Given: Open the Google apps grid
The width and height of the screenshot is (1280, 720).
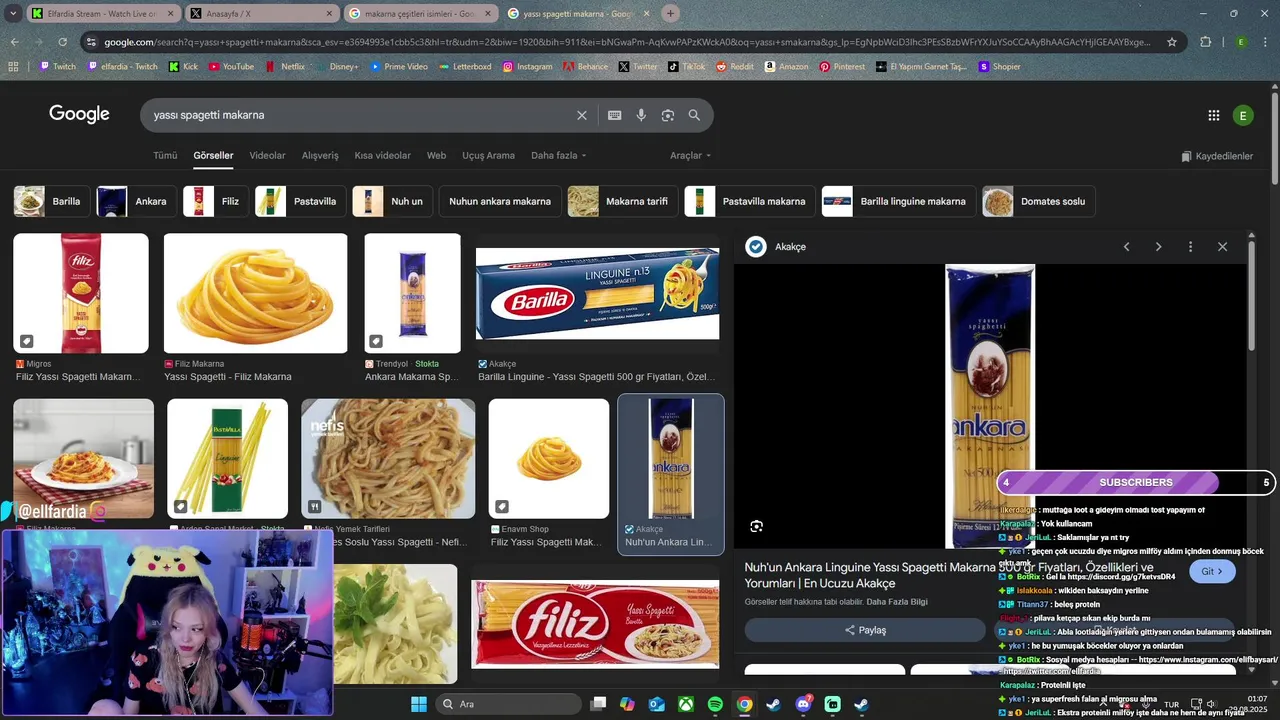Looking at the screenshot, I should [1213, 115].
